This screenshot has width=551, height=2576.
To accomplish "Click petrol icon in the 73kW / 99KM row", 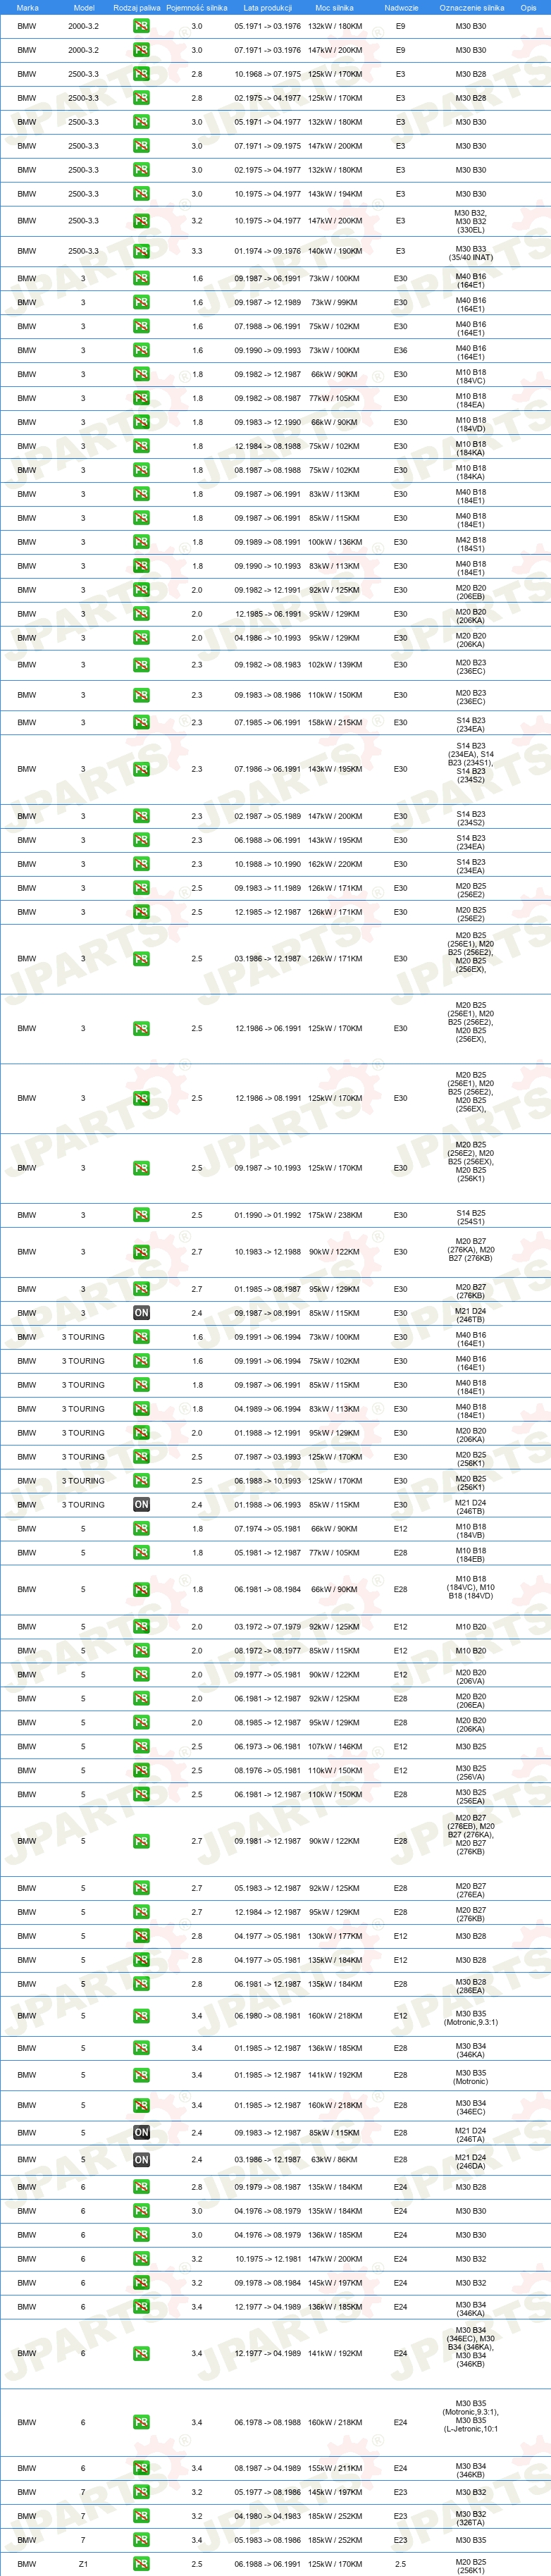I will point(141,303).
